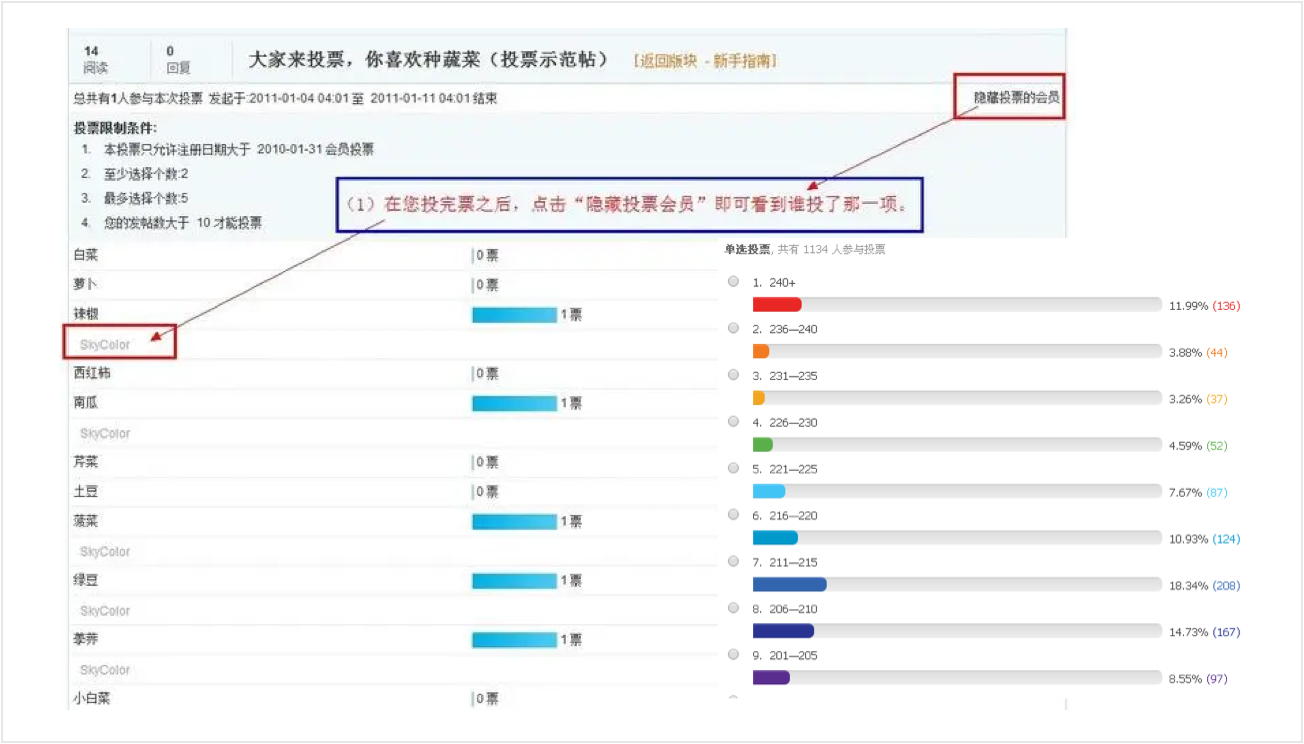Select the "201—205" radio button
Viewport: 1304px width, 744px height.
click(x=734, y=654)
